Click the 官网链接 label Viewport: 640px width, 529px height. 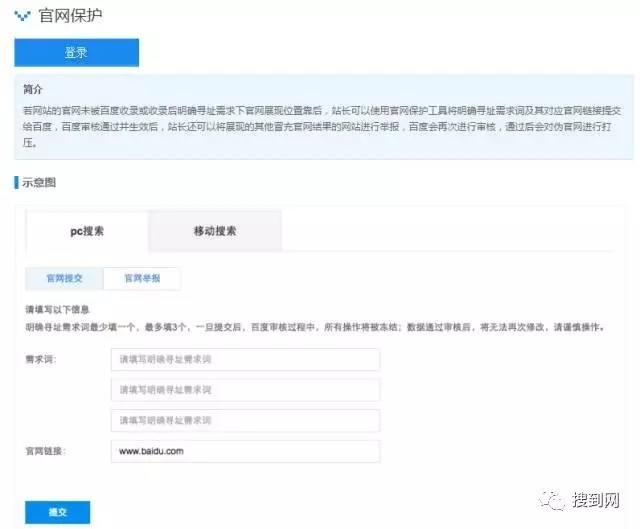(46, 451)
